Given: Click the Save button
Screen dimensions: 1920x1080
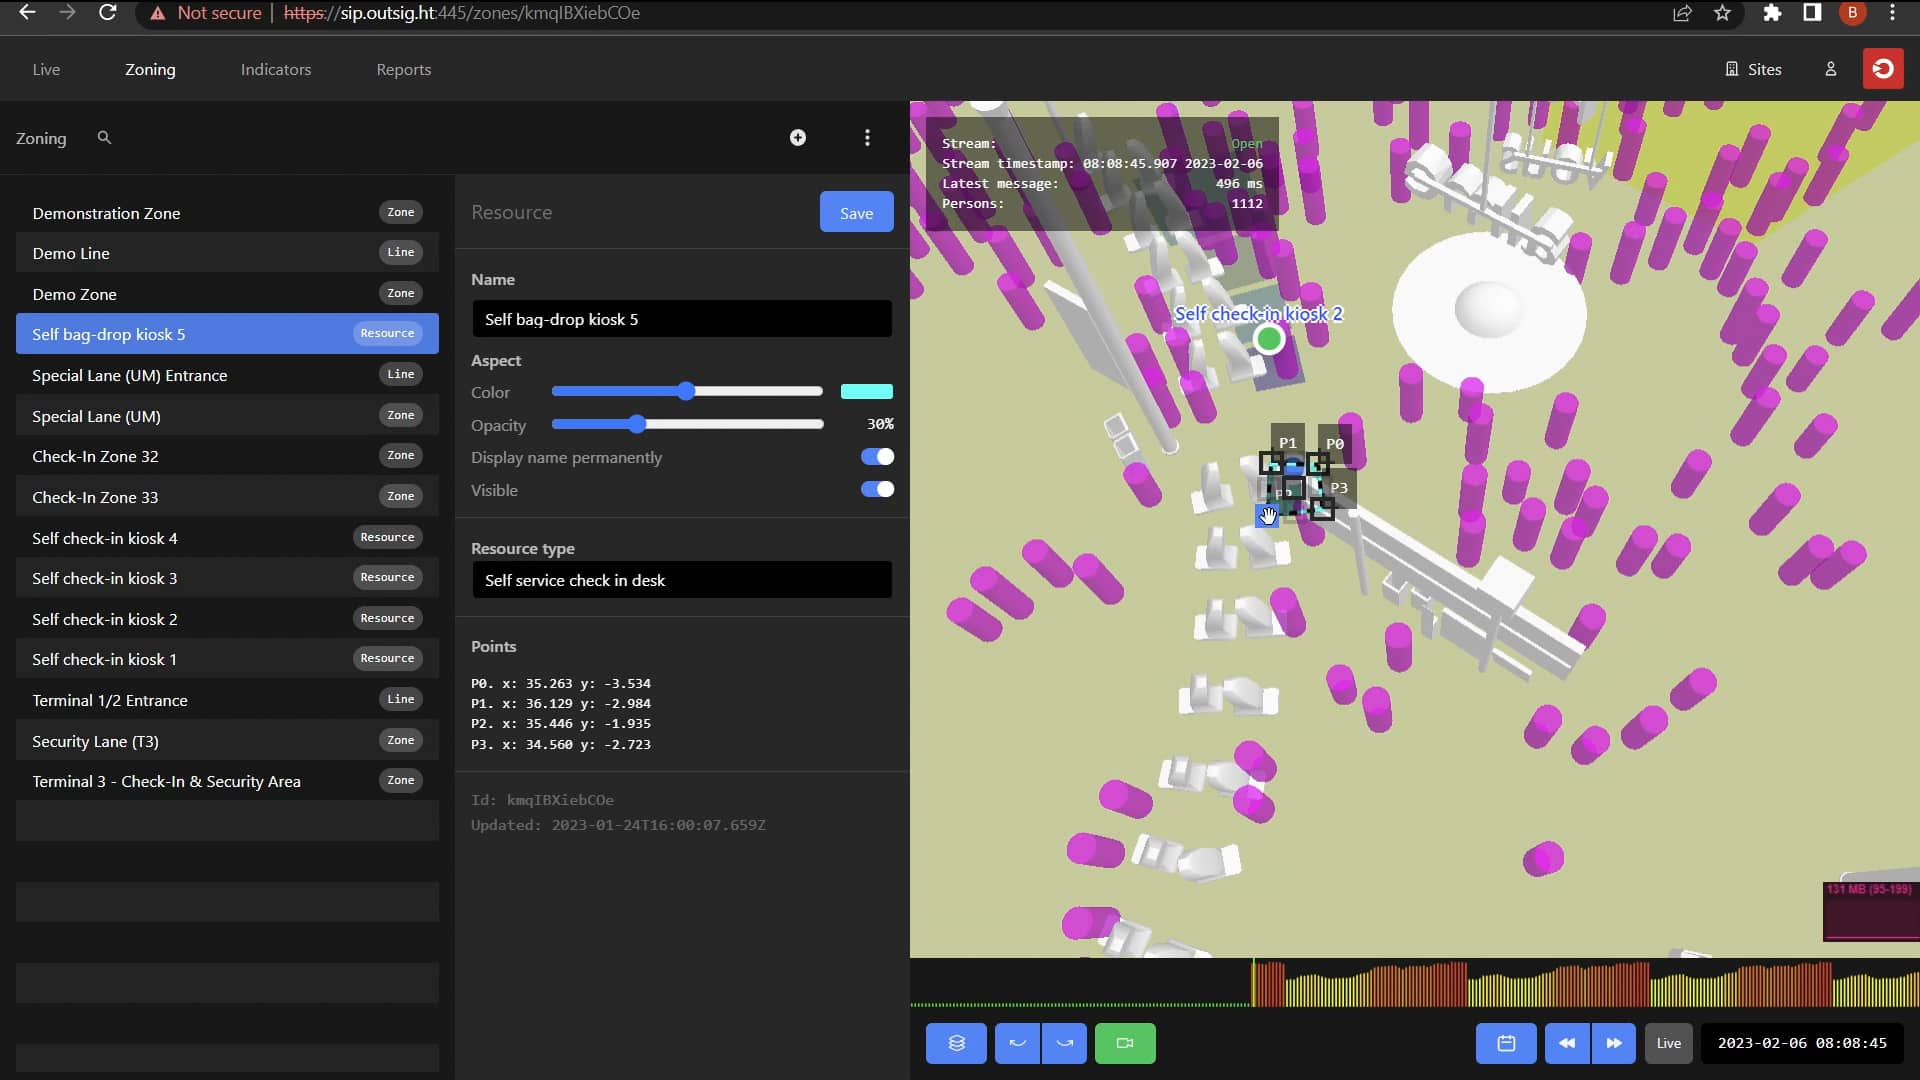Looking at the screenshot, I should pos(856,211).
